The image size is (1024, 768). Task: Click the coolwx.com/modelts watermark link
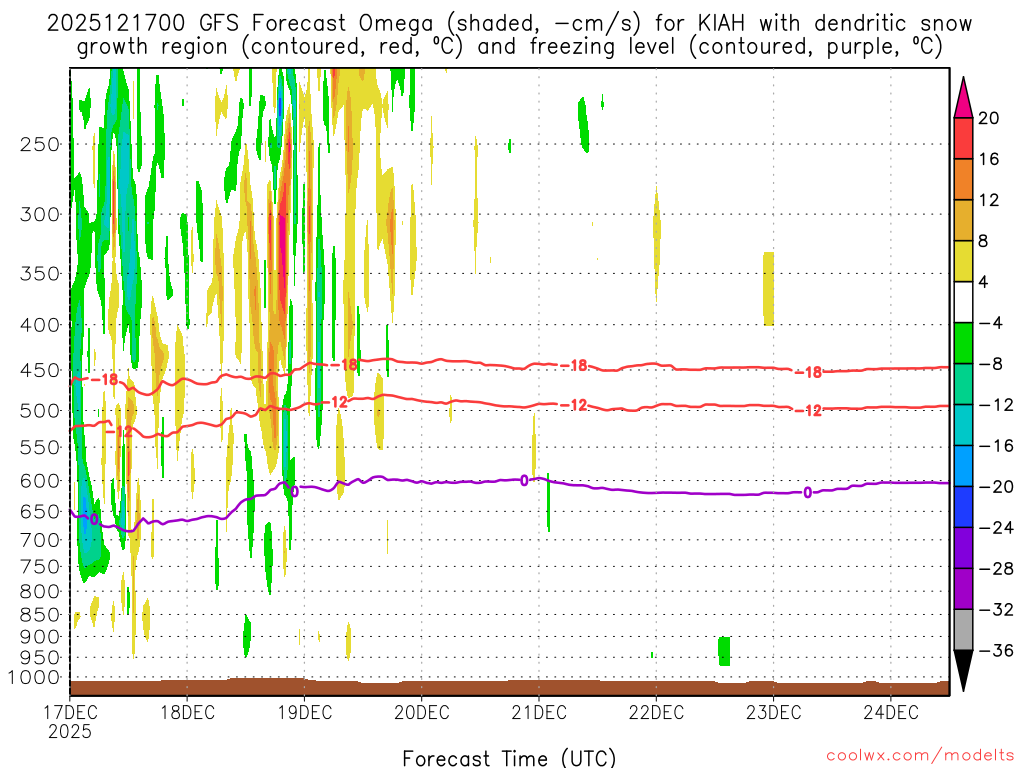point(920,756)
